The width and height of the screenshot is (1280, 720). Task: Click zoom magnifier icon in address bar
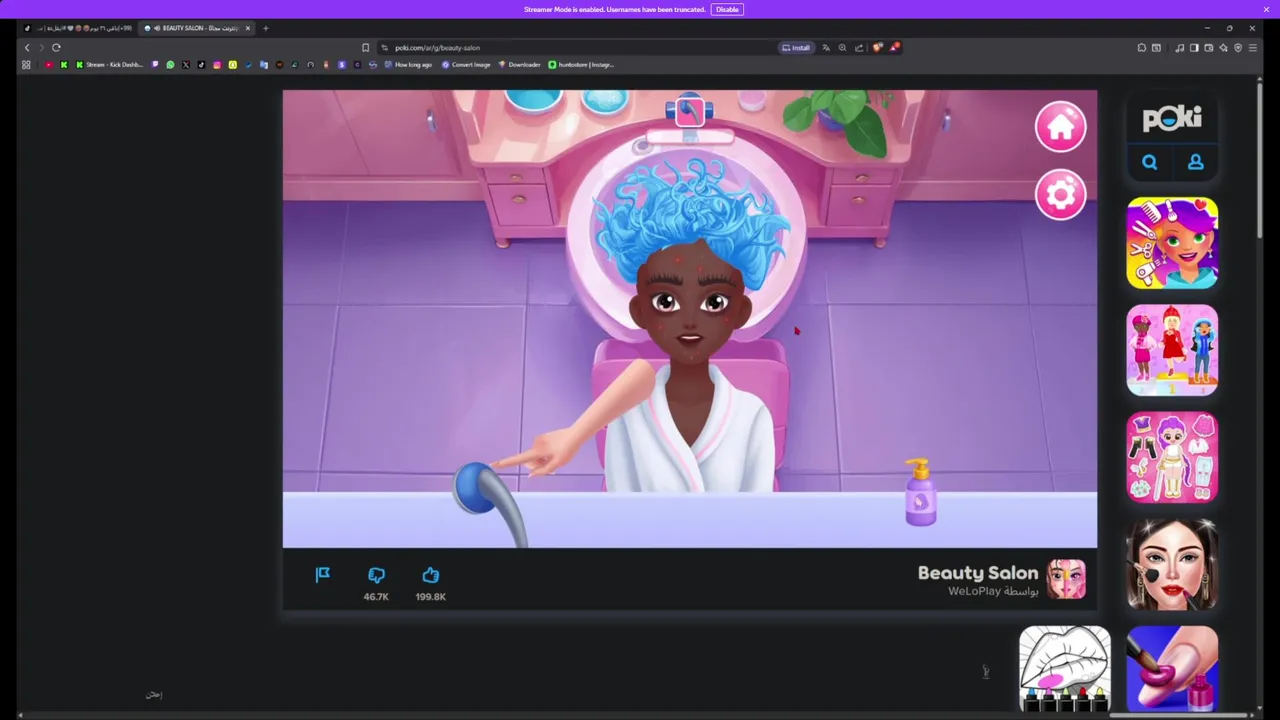tap(842, 47)
